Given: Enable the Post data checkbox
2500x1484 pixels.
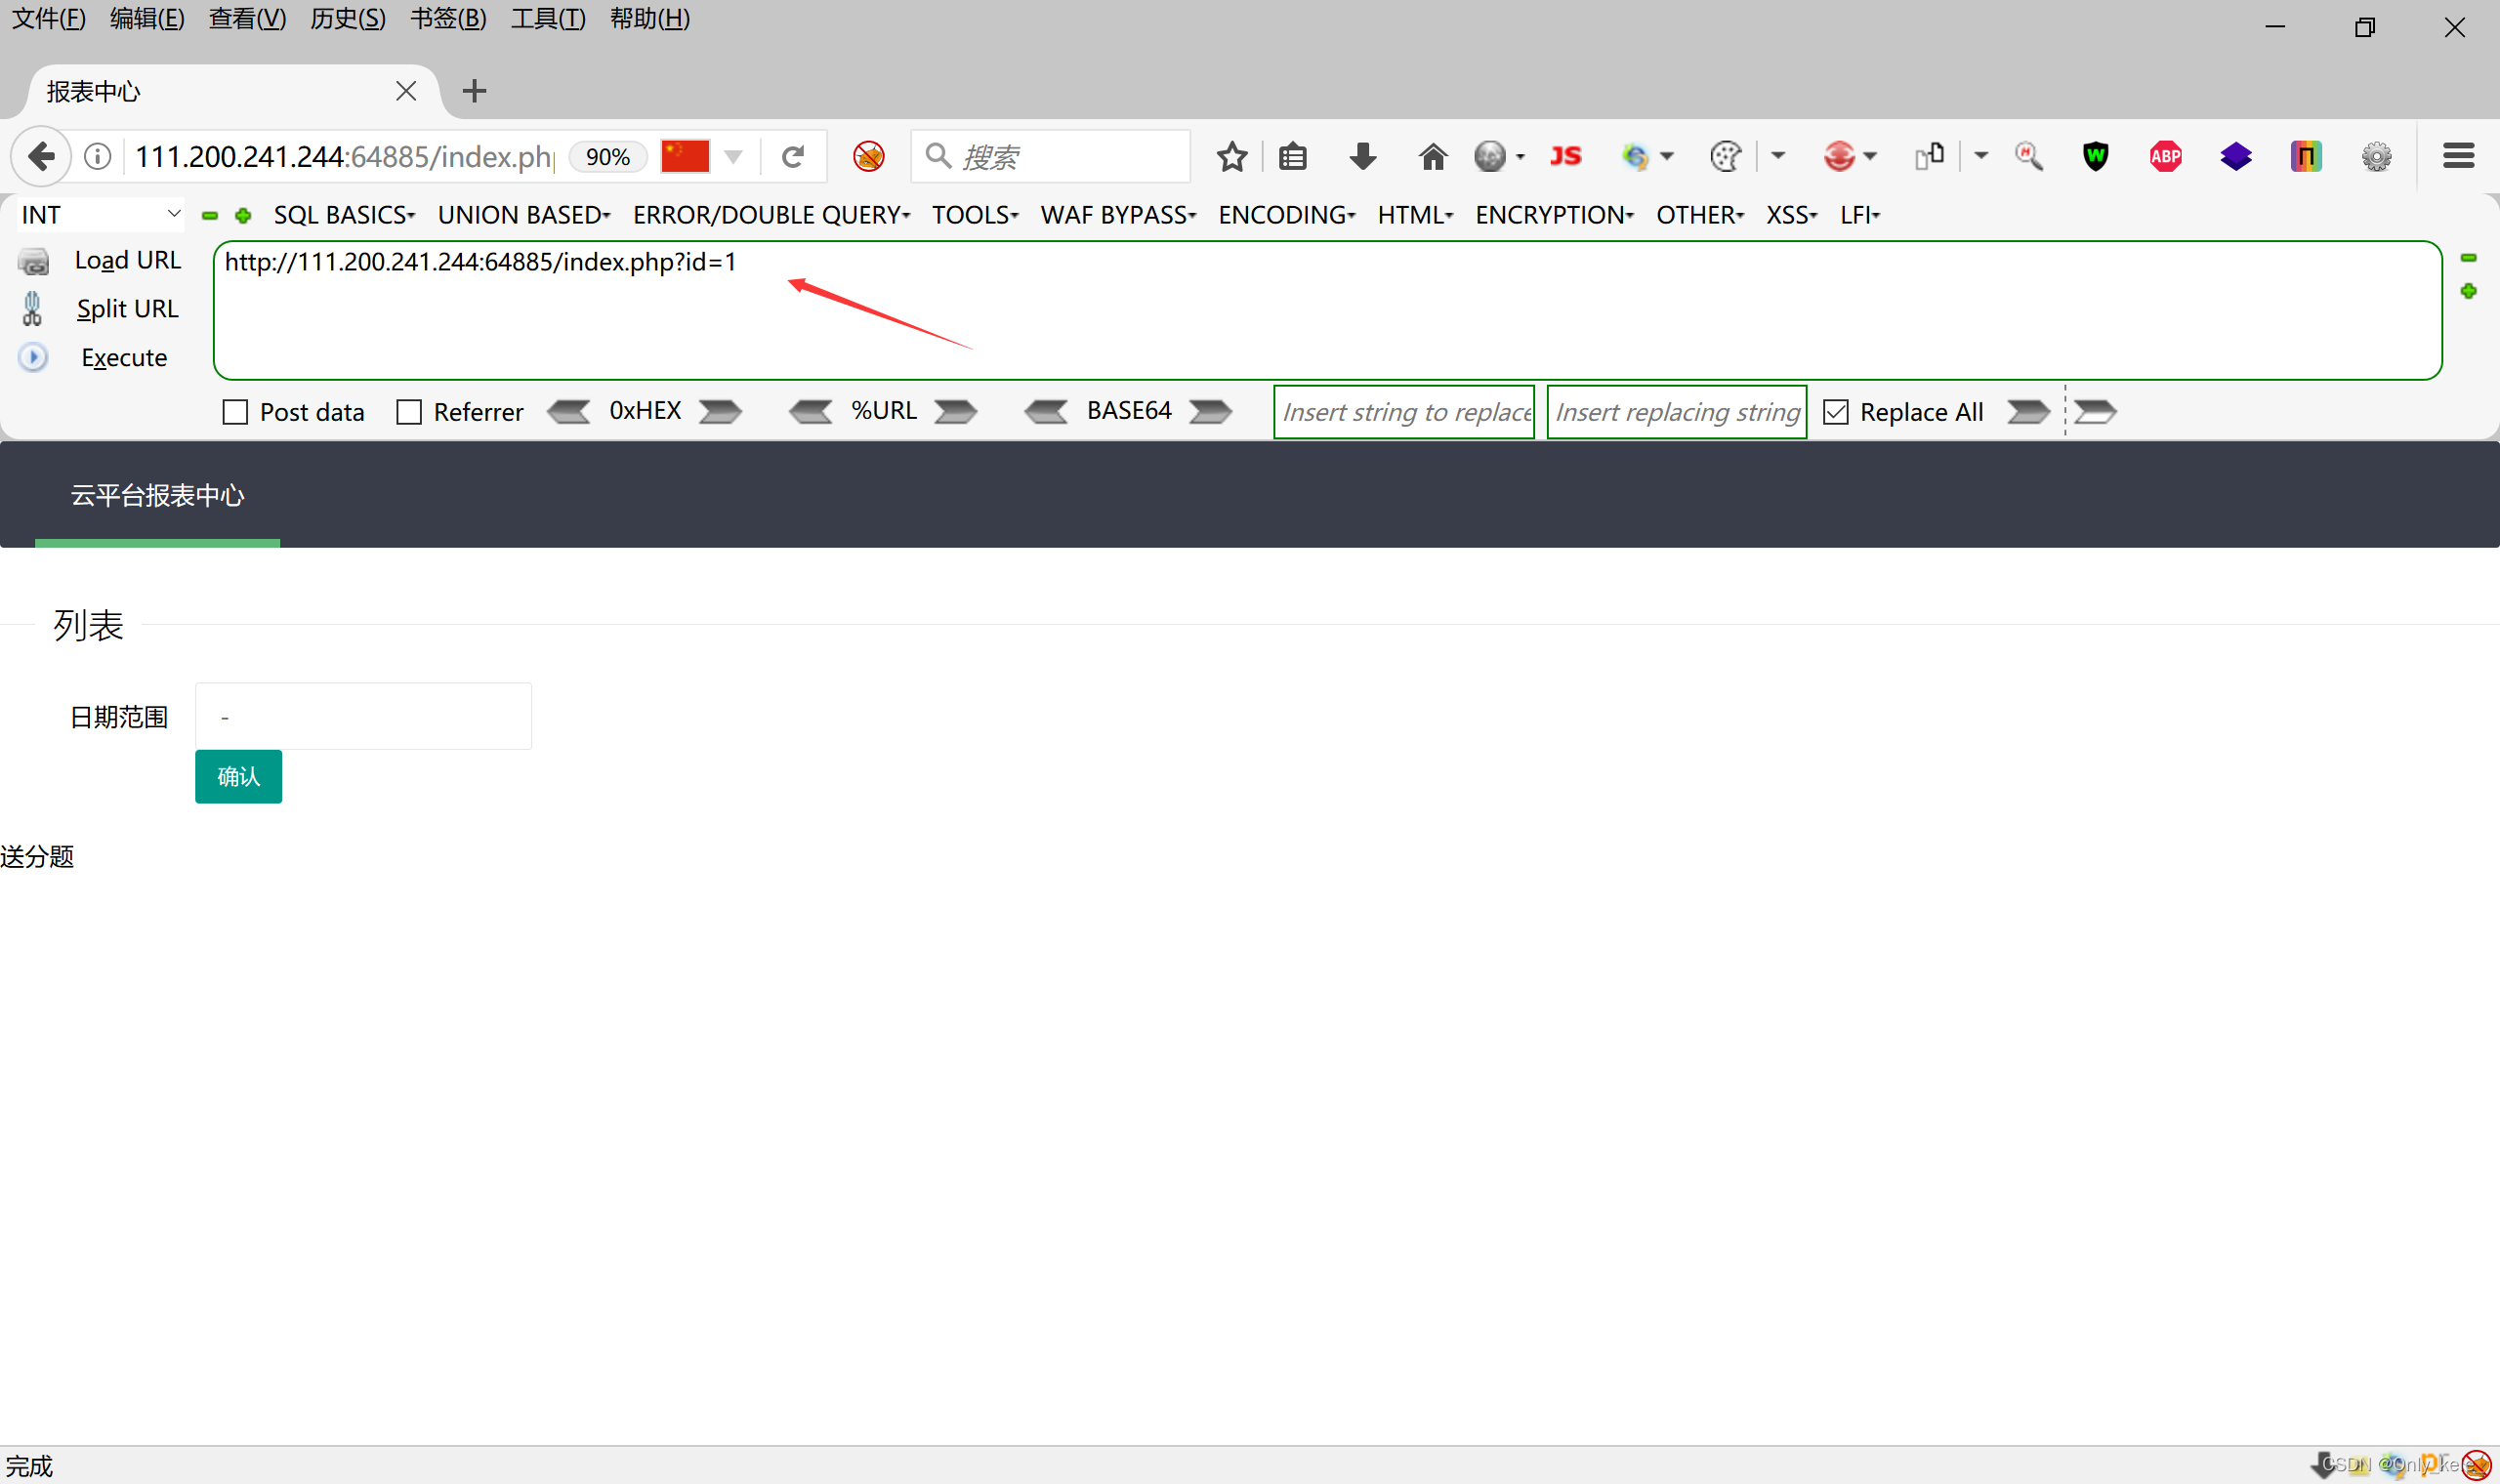Looking at the screenshot, I should point(235,412).
